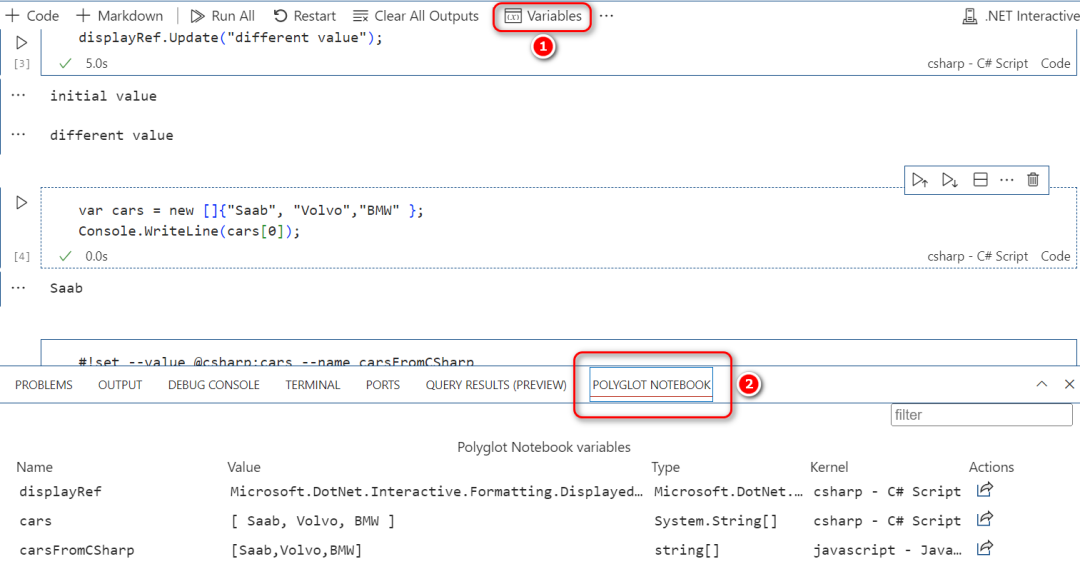
Task: Run the displayRef.Update cell
Action: click(21, 43)
